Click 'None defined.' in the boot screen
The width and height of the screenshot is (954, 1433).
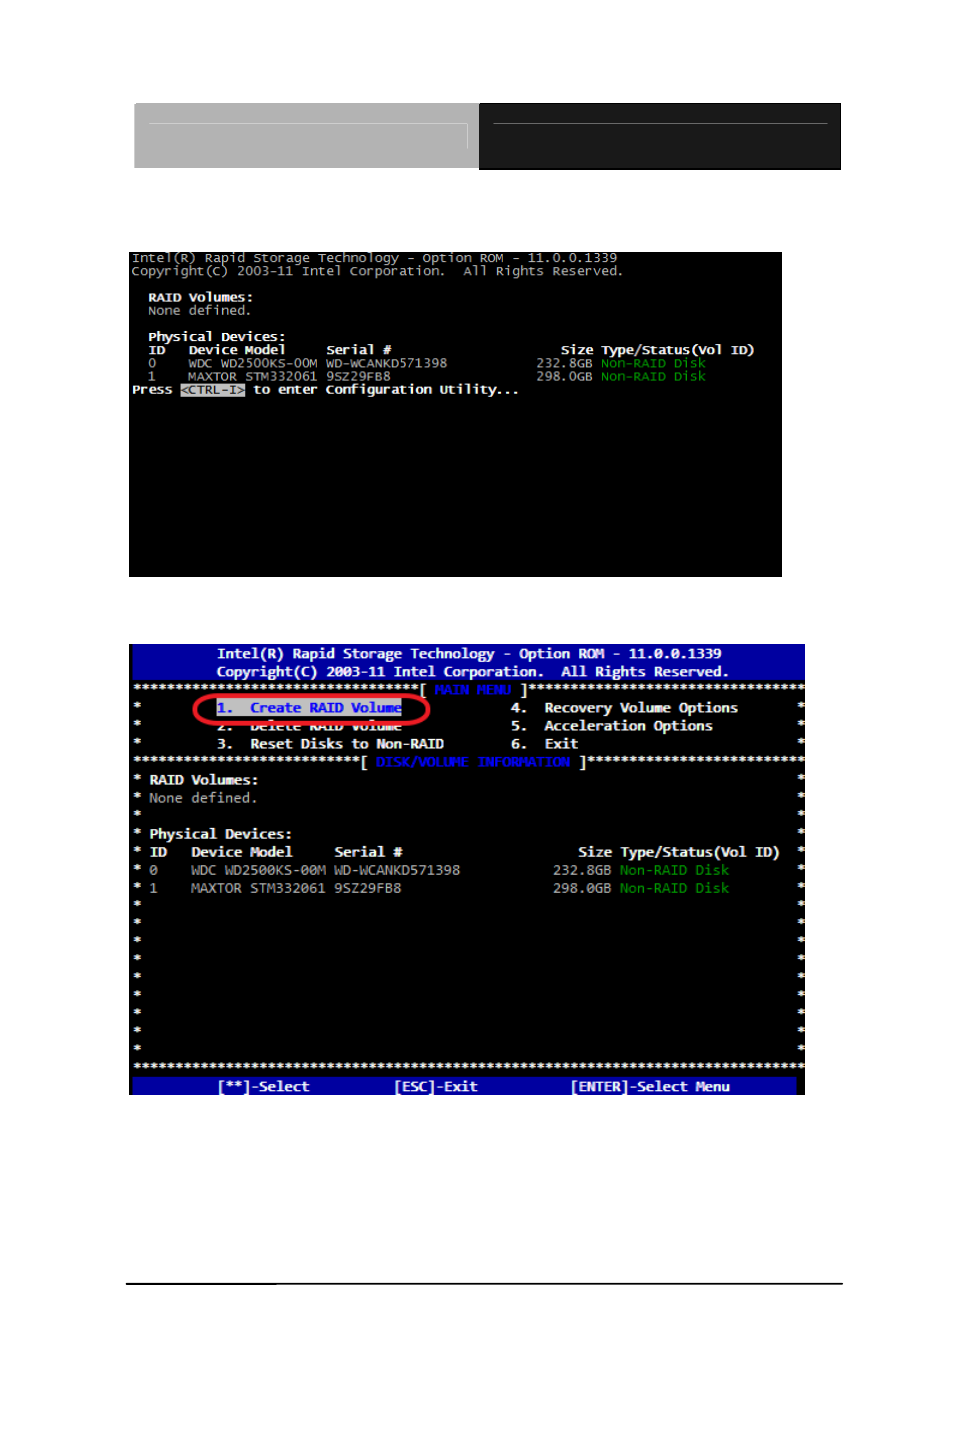[199, 311]
